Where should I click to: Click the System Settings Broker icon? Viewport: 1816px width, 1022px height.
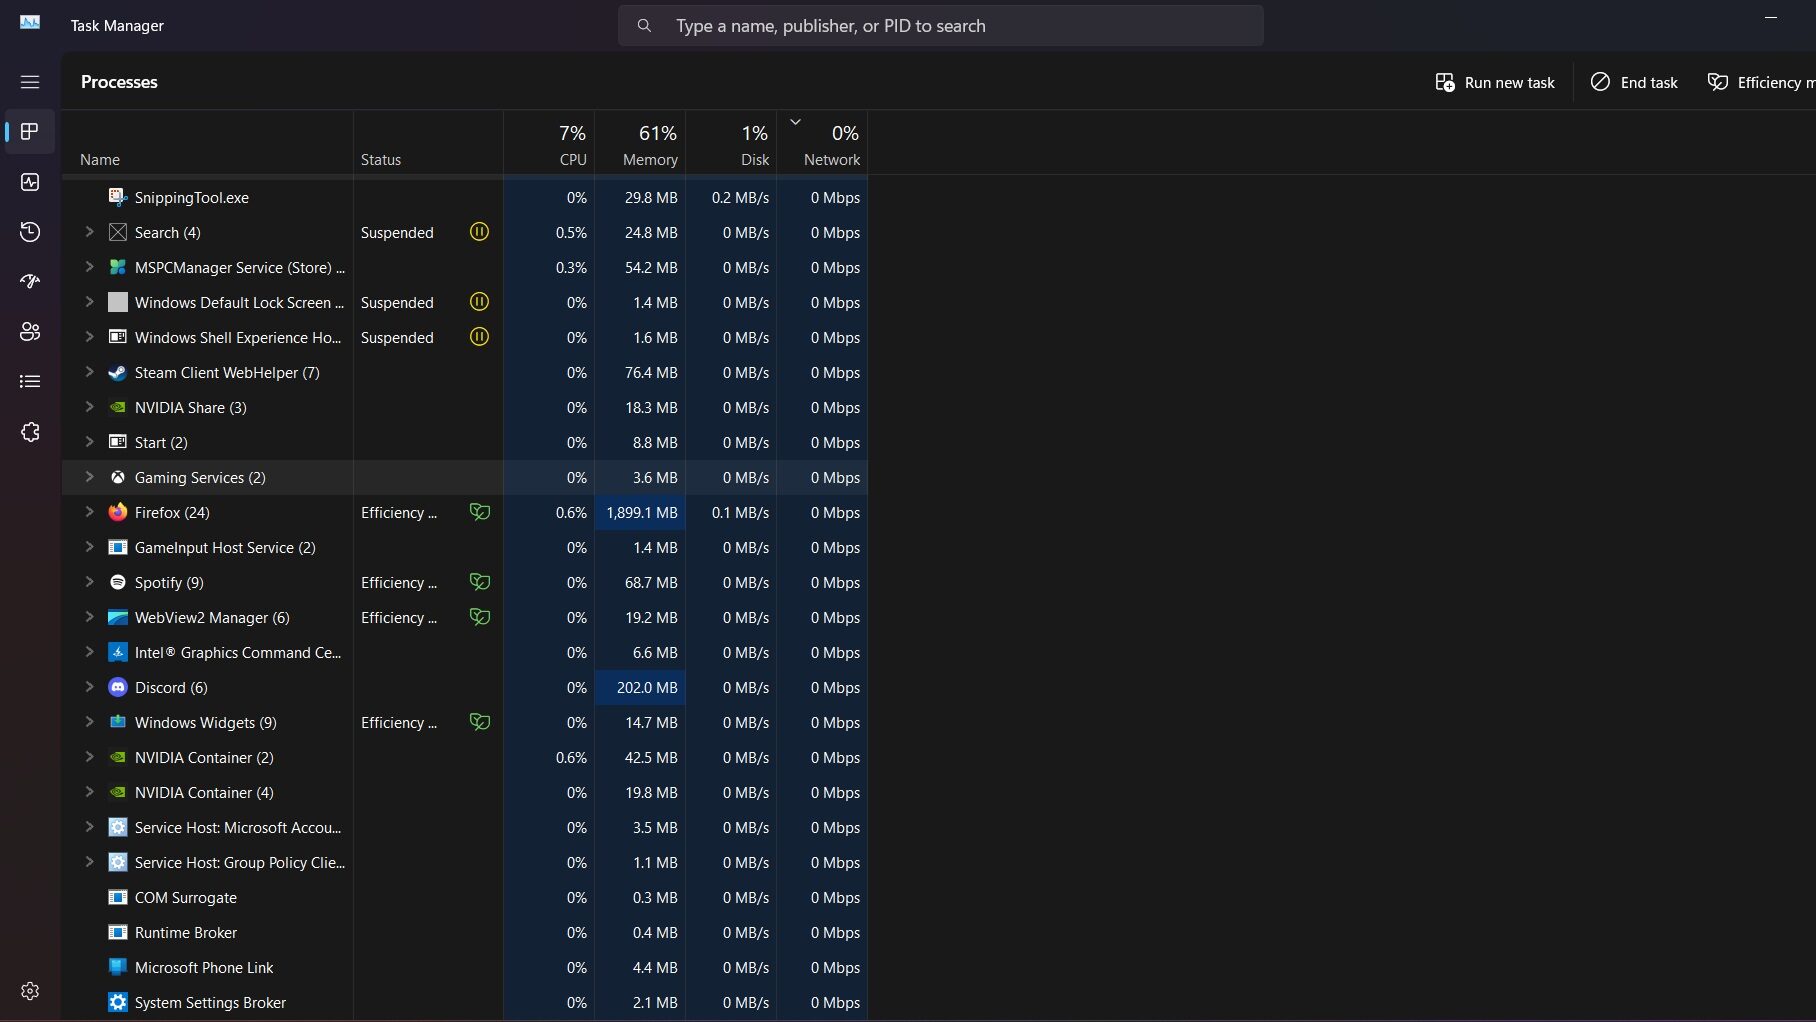click(118, 1002)
